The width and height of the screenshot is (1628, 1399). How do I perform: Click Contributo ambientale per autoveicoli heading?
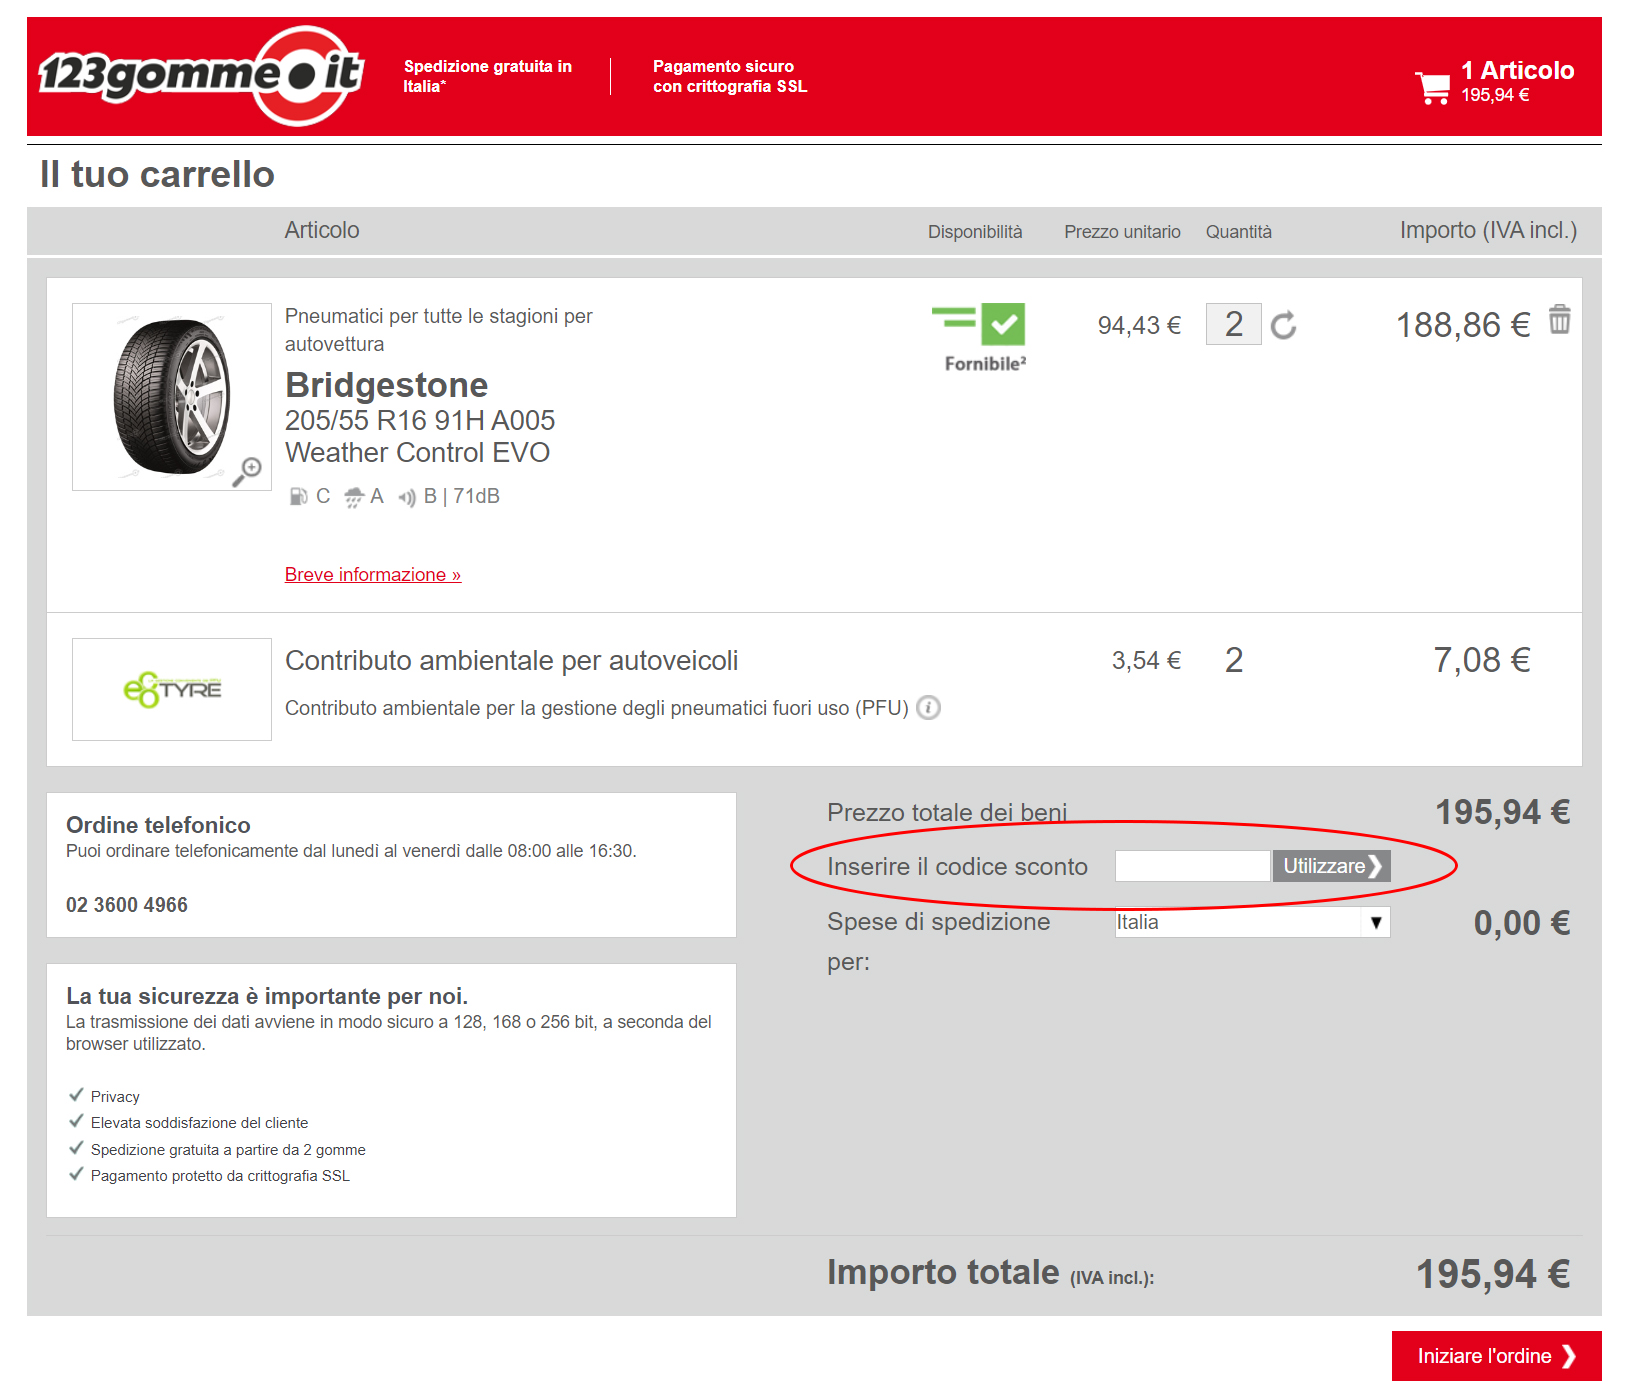[512, 661]
